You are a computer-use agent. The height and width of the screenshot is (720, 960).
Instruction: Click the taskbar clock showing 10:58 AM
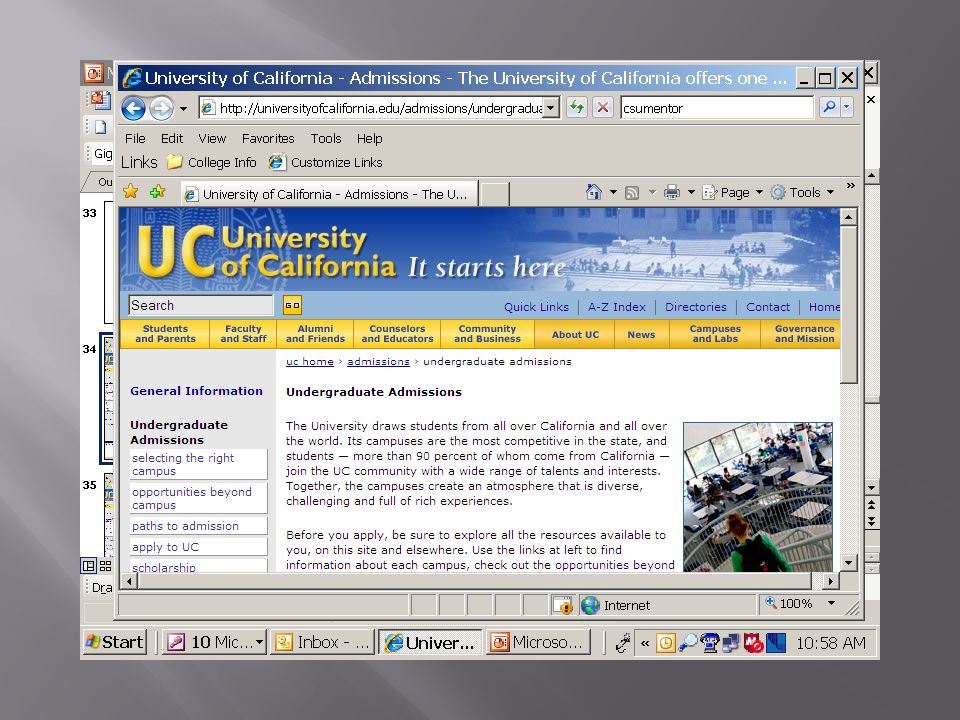tap(831, 642)
